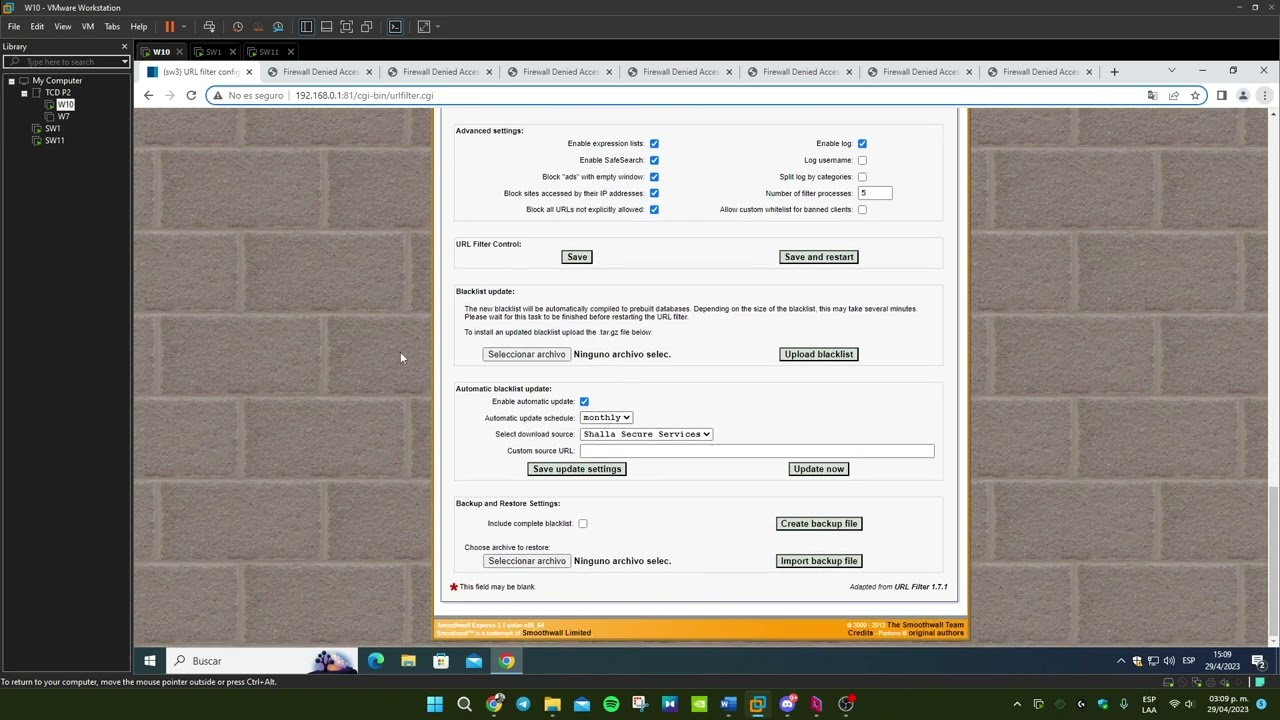Open Mail app in guest taskbar
This screenshot has height=720, width=1280.
[x=474, y=661]
